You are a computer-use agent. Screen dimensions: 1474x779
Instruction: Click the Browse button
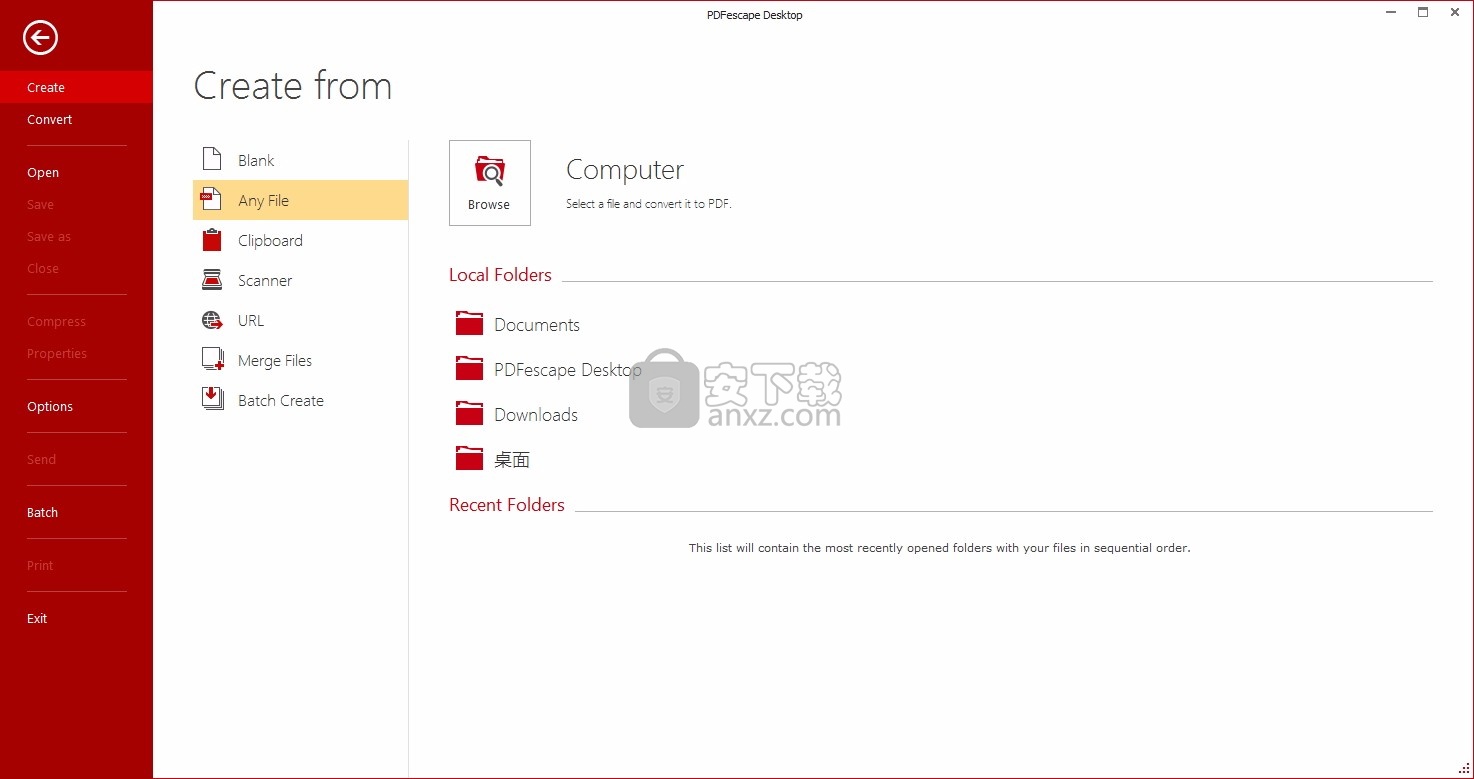(x=490, y=183)
